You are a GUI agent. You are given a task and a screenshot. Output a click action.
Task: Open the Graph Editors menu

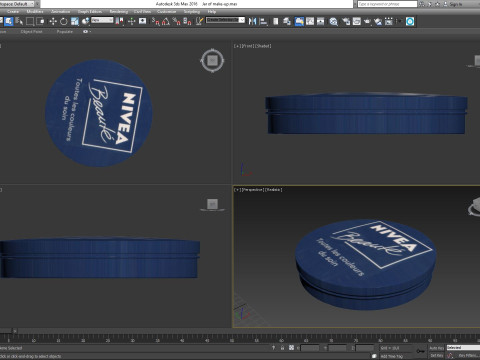click(90, 11)
